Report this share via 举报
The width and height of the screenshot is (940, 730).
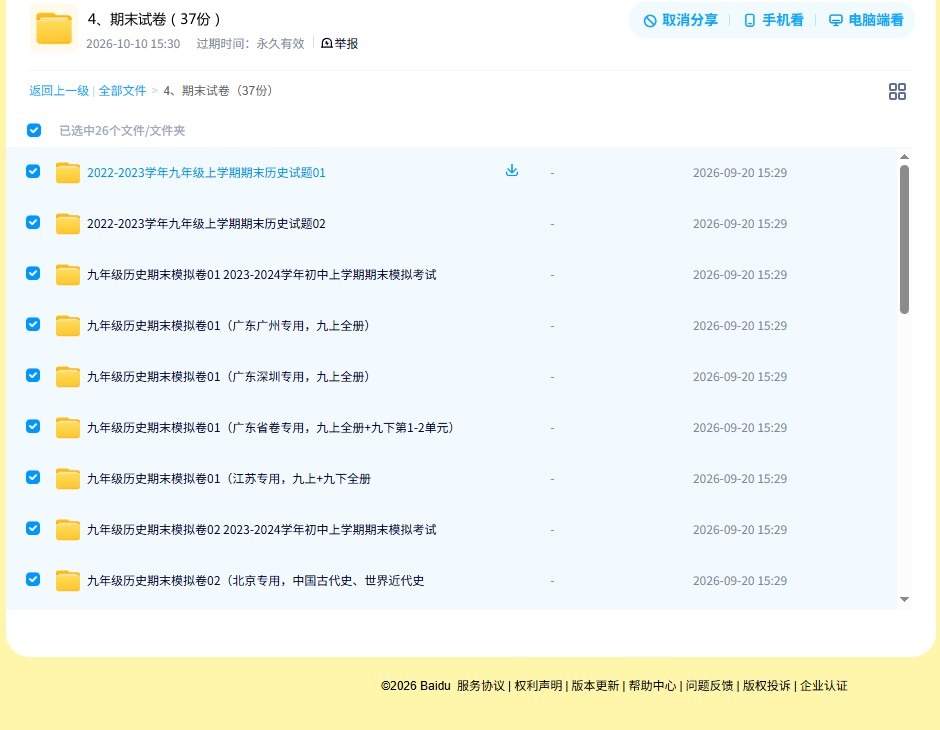pyautogui.click(x=340, y=43)
